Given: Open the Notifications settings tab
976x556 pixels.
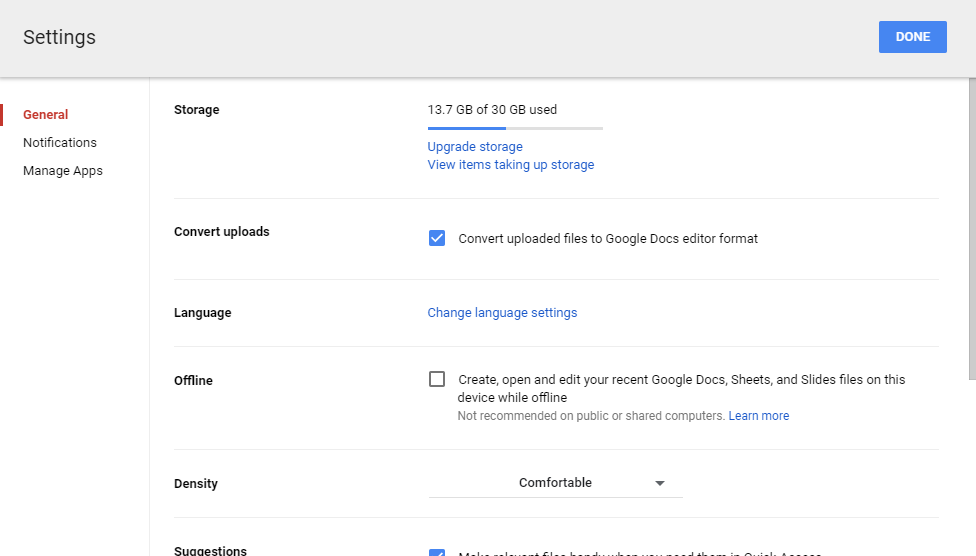Looking at the screenshot, I should coord(60,143).
